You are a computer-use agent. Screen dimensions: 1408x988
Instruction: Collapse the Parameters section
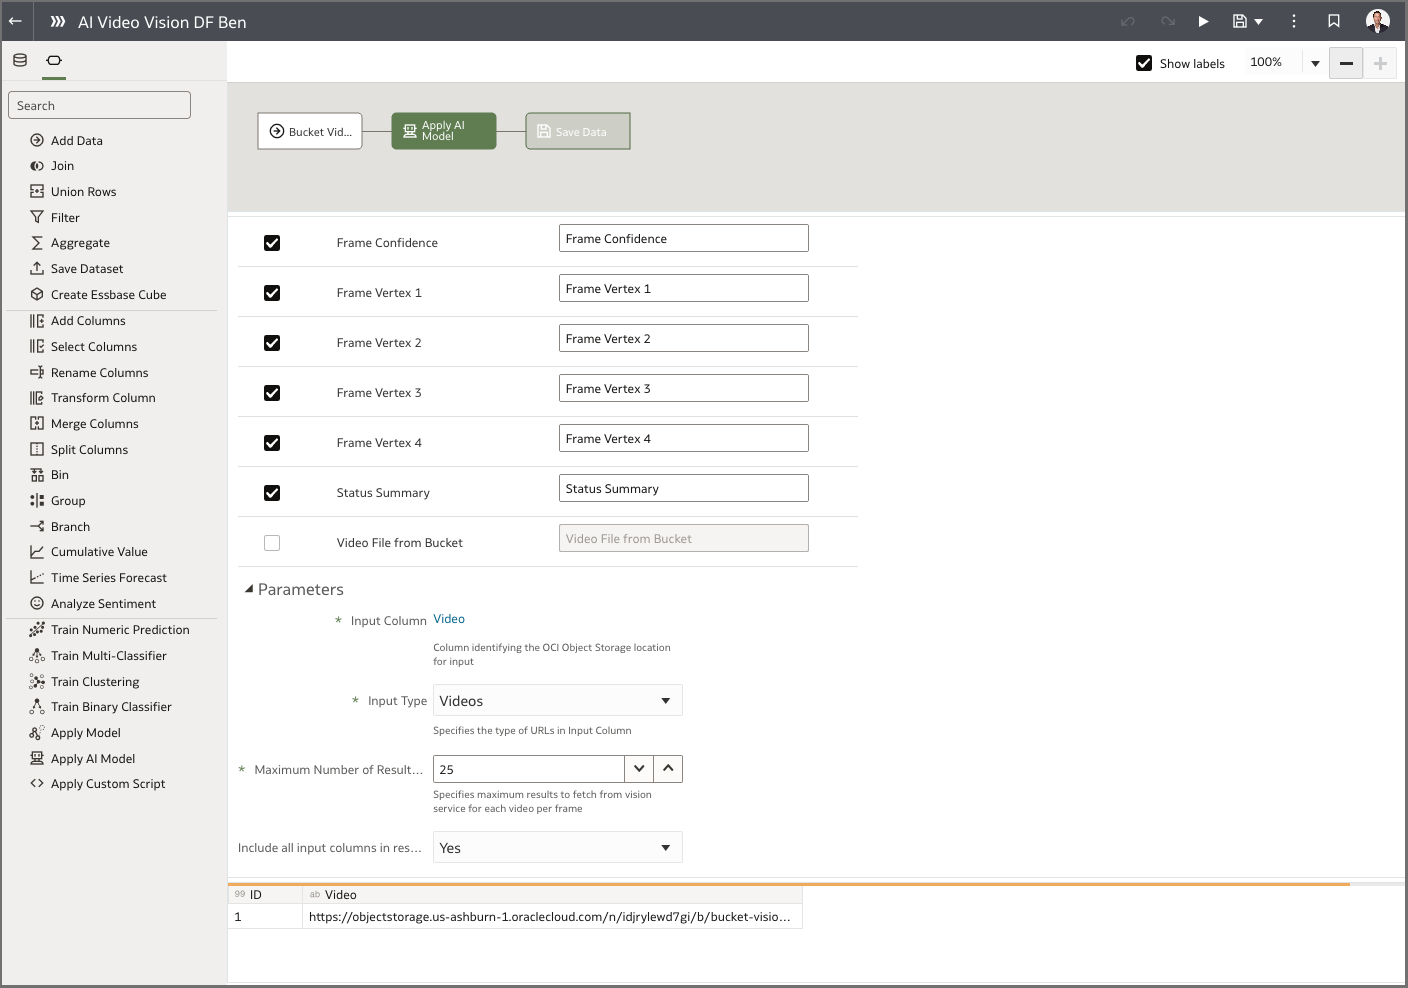click(x=249, y=589)
